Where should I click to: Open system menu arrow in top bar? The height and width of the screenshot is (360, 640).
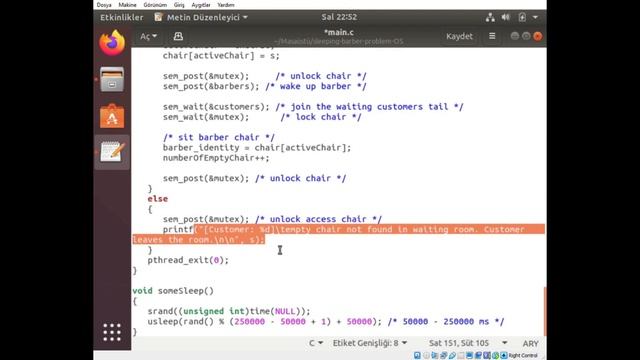point(535,18)
